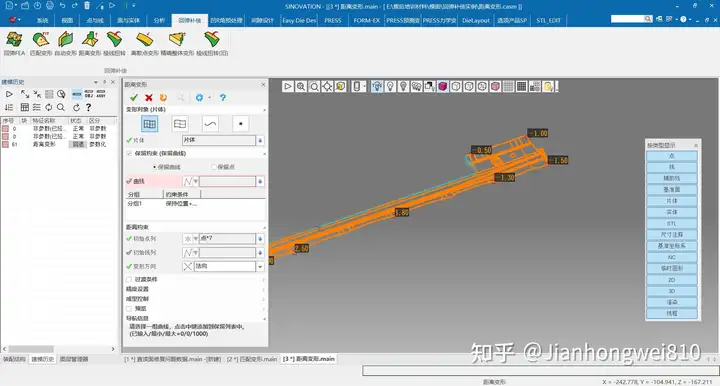Open the DieLayout ribbon tab
Image resolution: width=720 pixels, height=386 pixels.
(x=476, y=20)
